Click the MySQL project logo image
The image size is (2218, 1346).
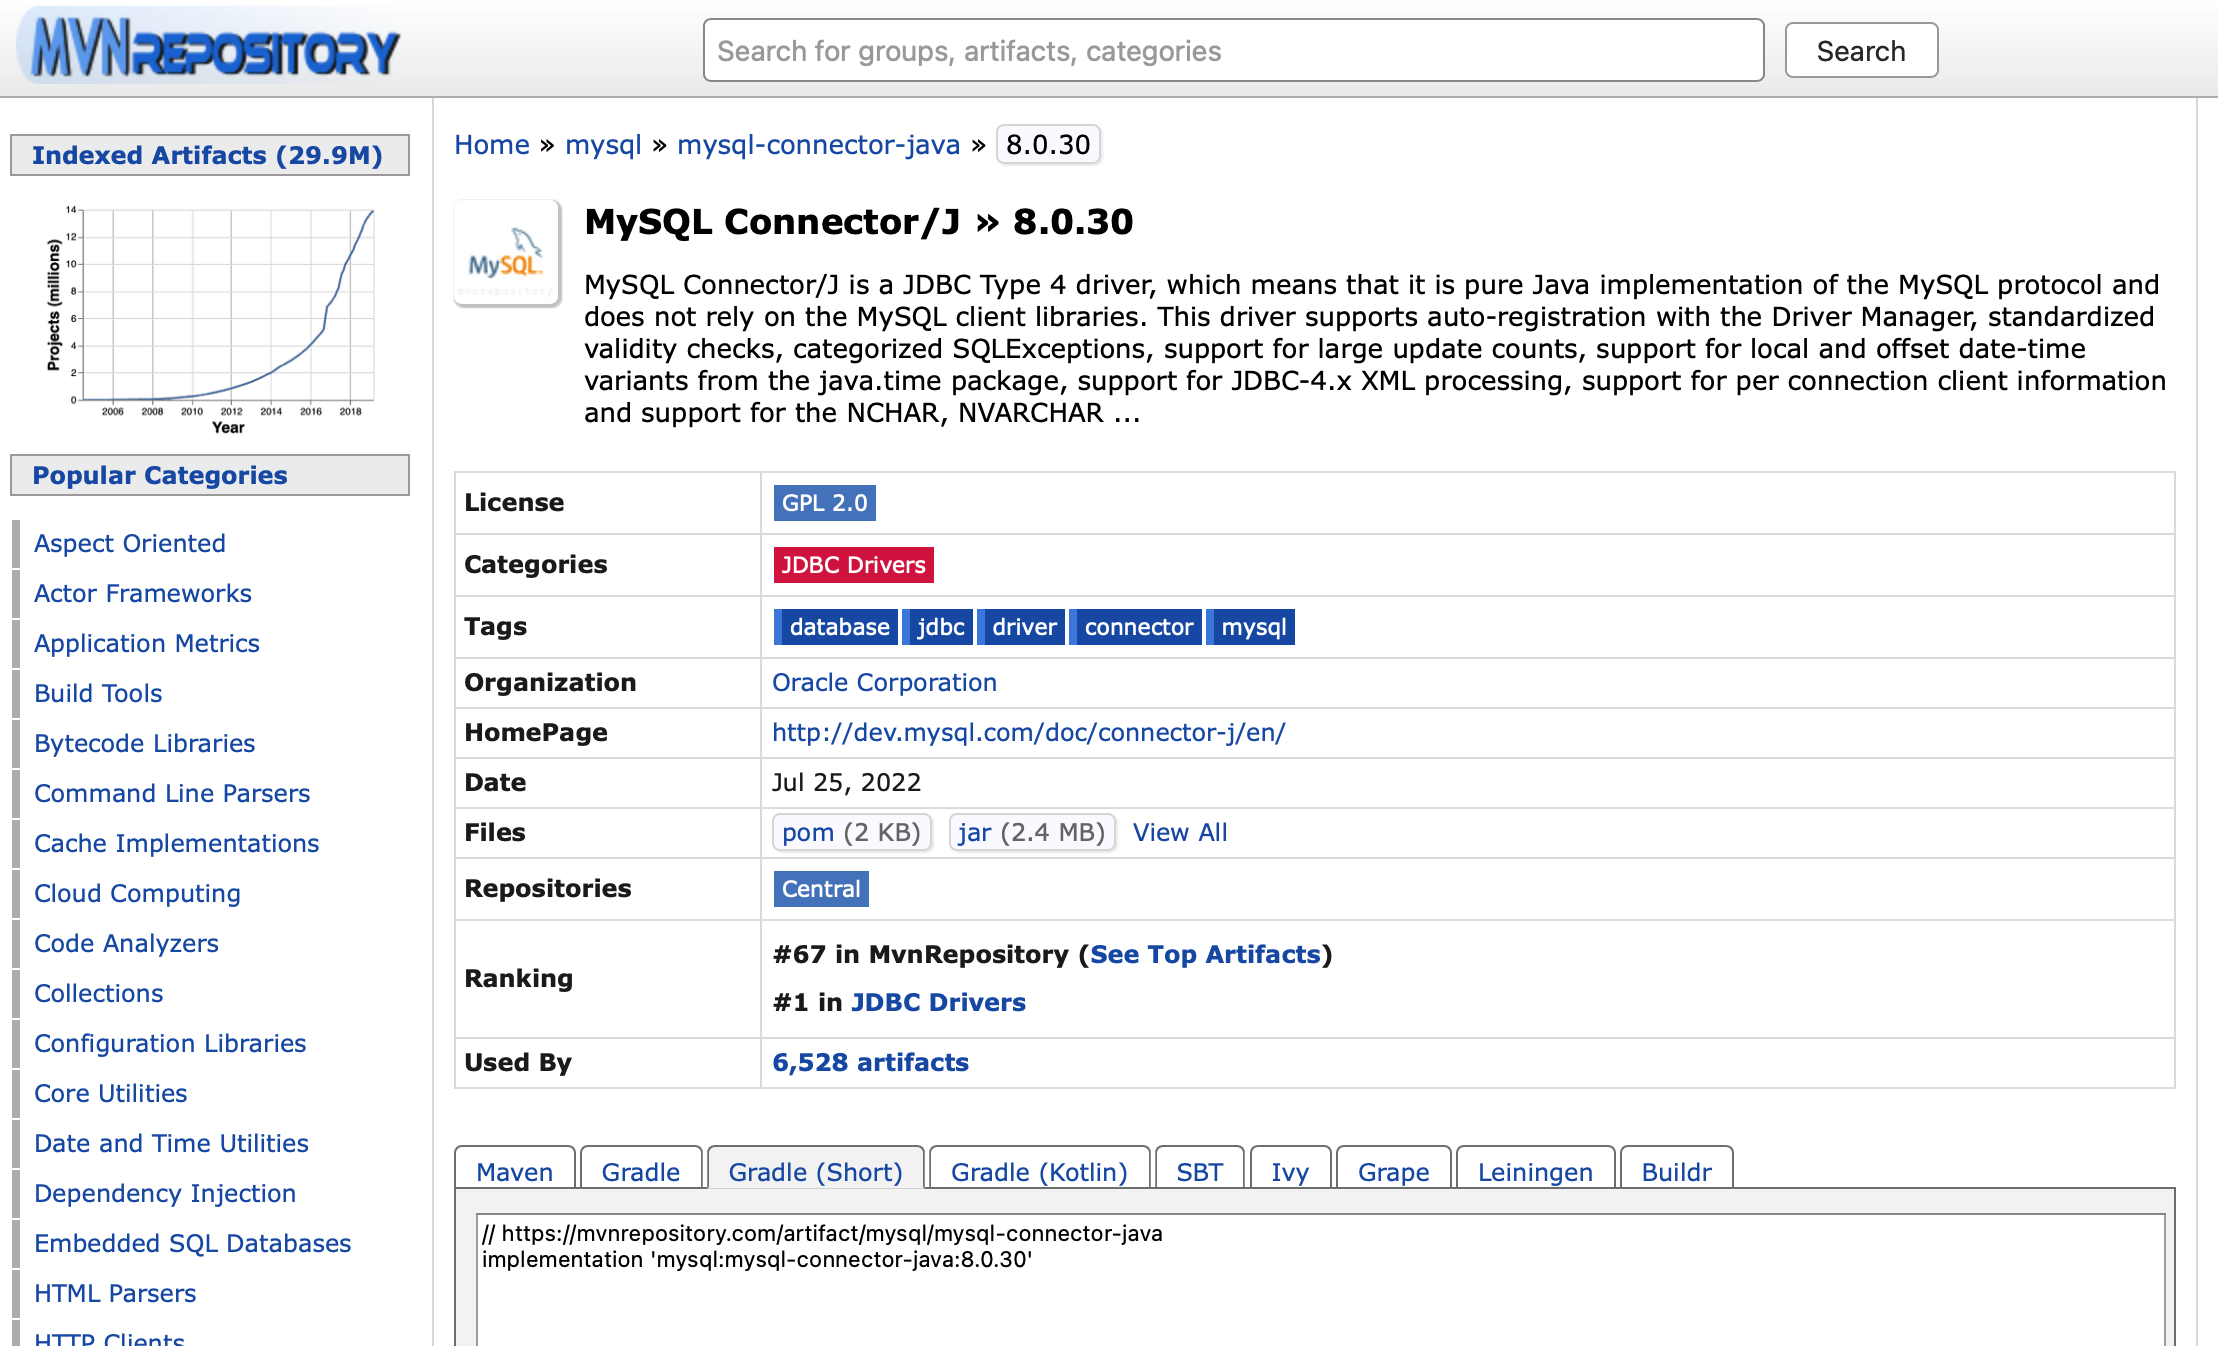coord(508,253)
